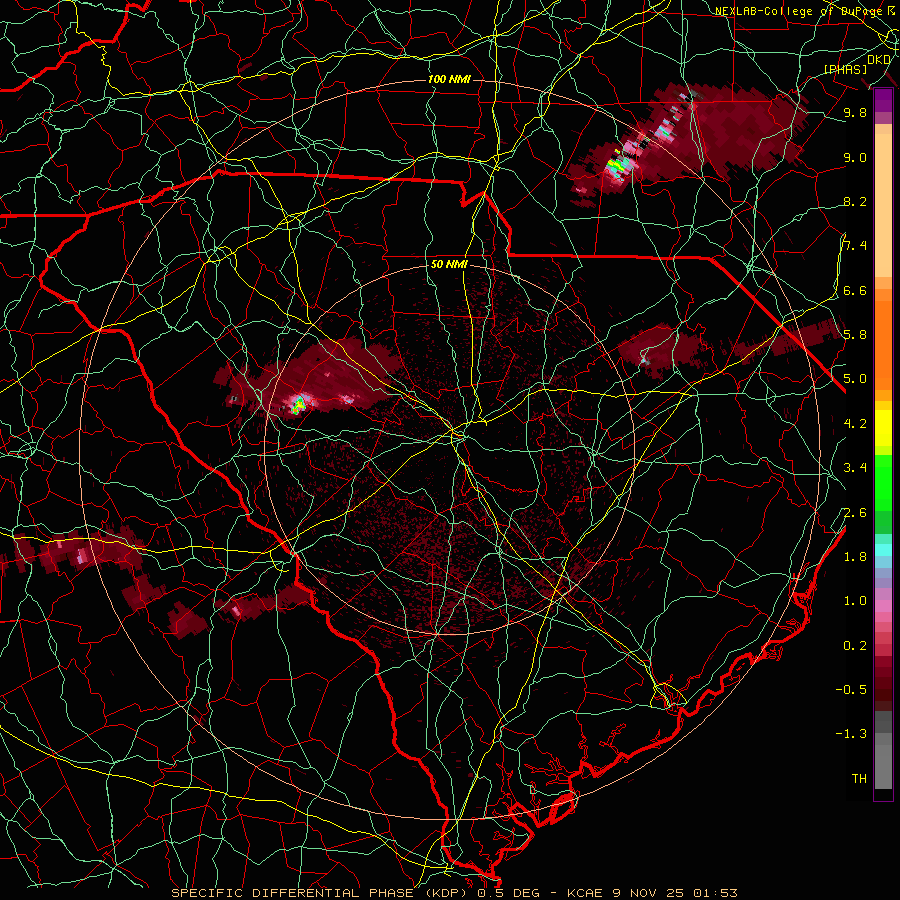Select the 5.0 value on the color scale
This screenshot has width=900, height=900.
(x=855, y=379)
